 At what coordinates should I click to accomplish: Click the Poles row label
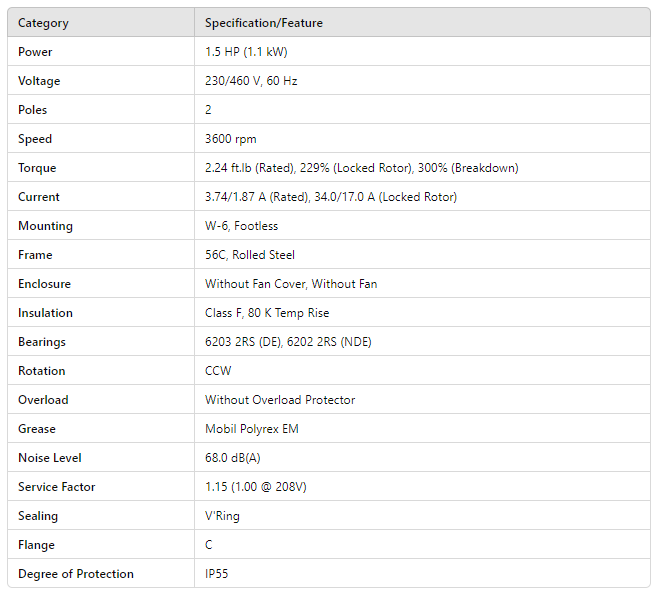click(33, 110)
